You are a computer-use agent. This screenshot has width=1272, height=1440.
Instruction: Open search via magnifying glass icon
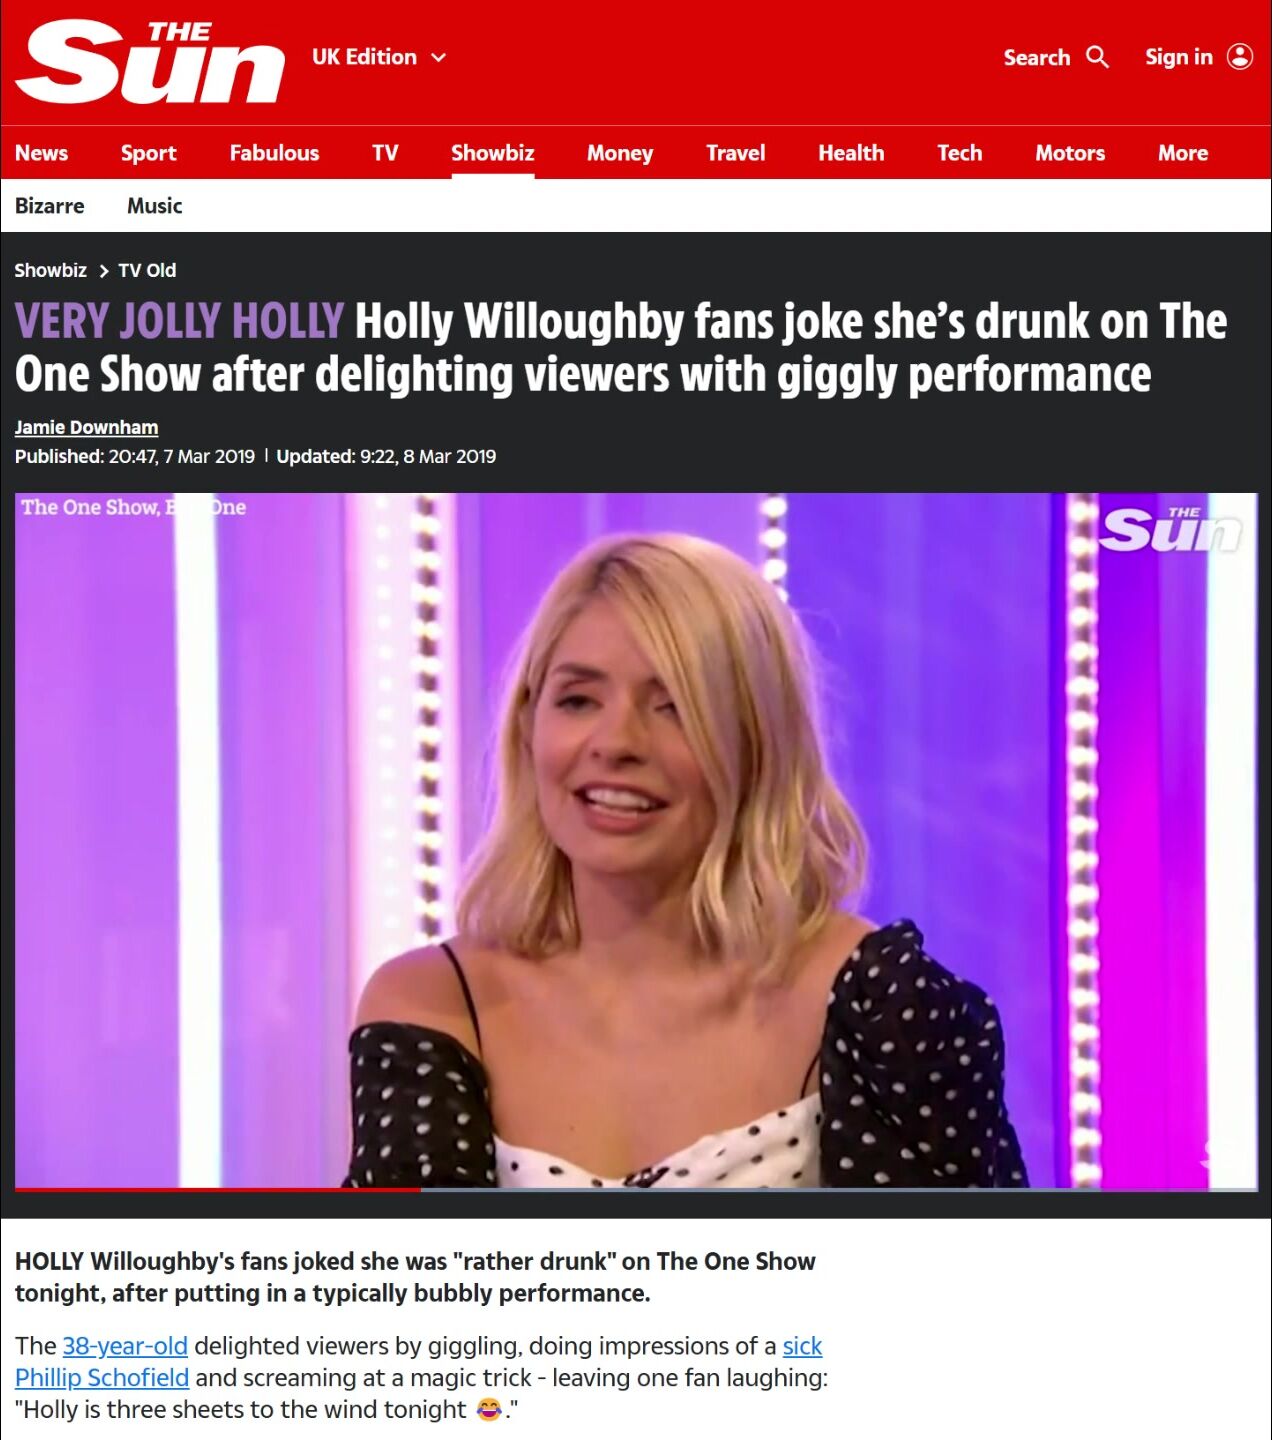tap(1097, 57)
